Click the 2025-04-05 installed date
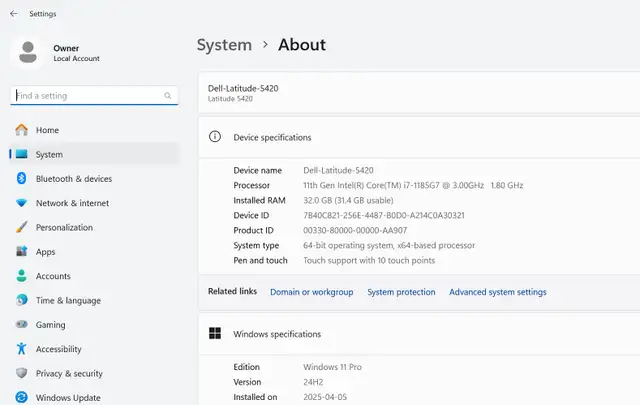The width and height of the screenshot is (640, 405). (325, 397)
